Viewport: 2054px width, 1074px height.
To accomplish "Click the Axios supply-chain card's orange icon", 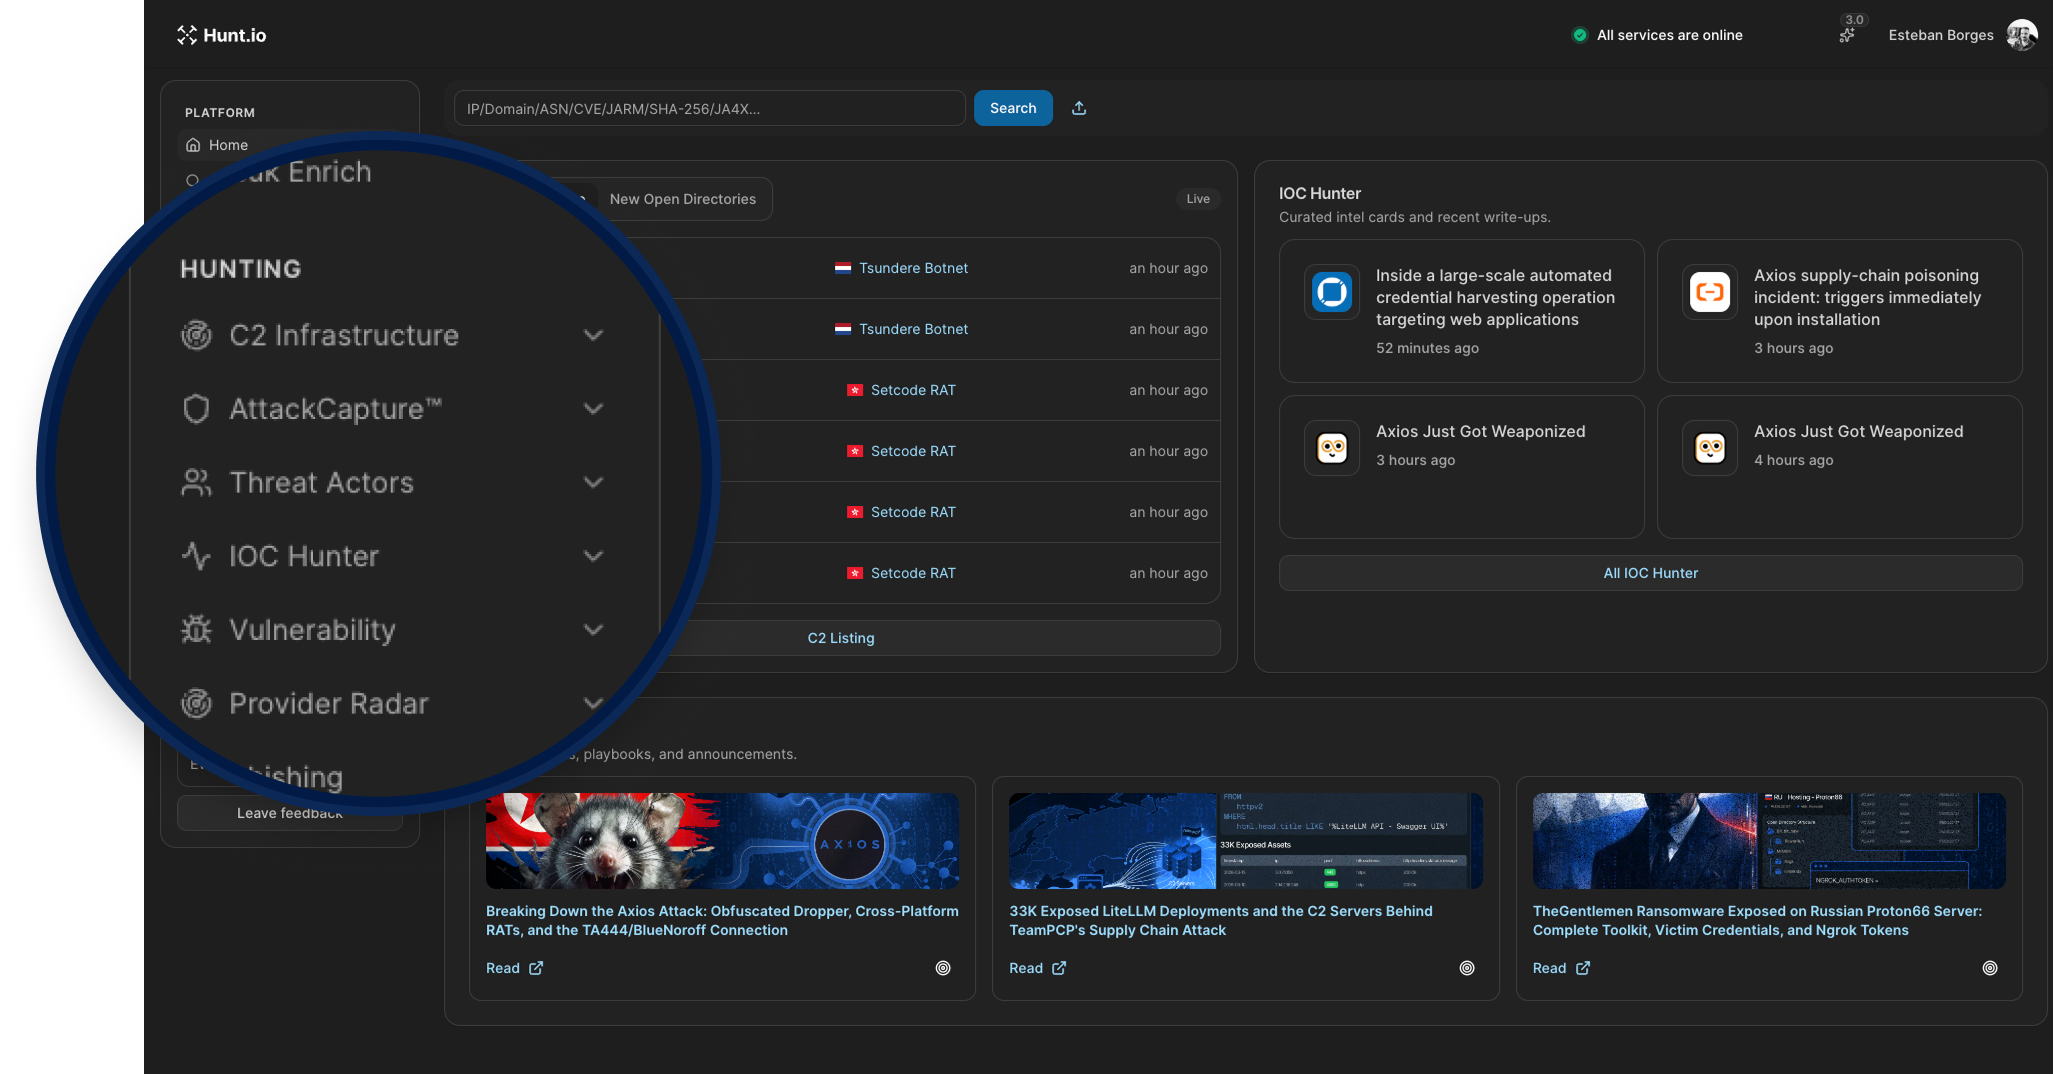I will [x=1710, y=292].
